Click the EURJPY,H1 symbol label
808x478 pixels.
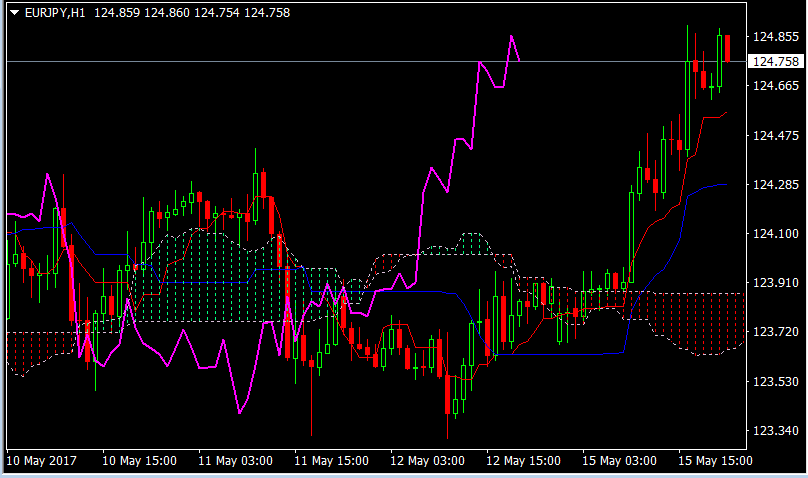point(55,12)
